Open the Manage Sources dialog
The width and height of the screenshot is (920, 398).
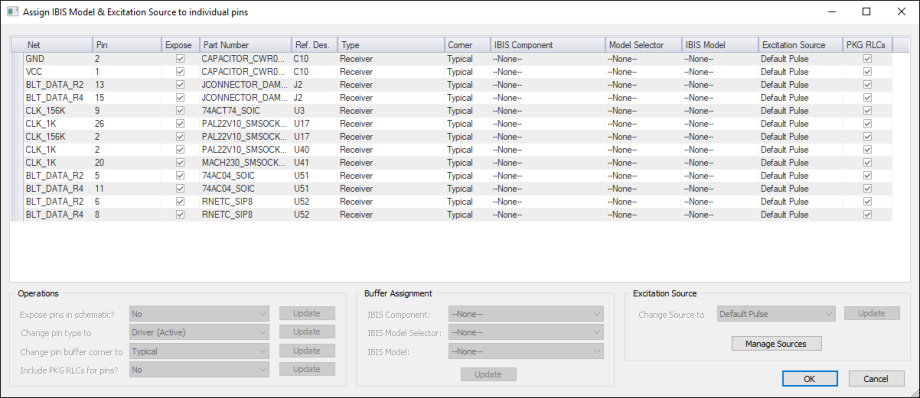[776, 343]
